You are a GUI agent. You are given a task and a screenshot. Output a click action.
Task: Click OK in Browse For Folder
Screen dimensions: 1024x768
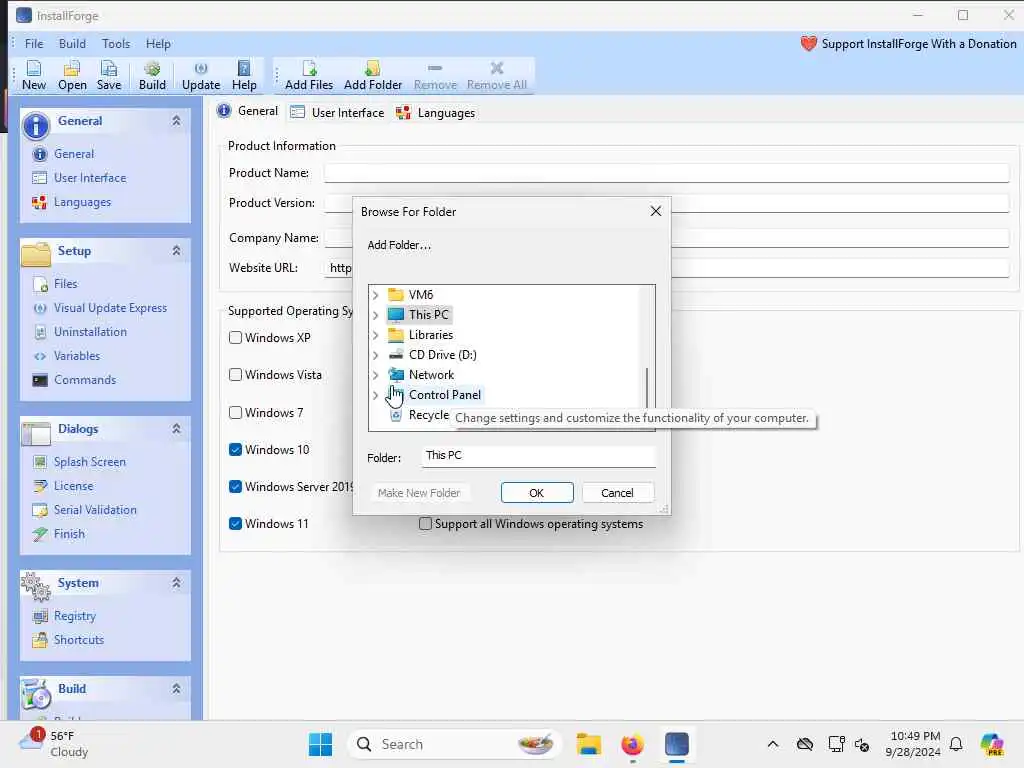click(x=537, y=493)
